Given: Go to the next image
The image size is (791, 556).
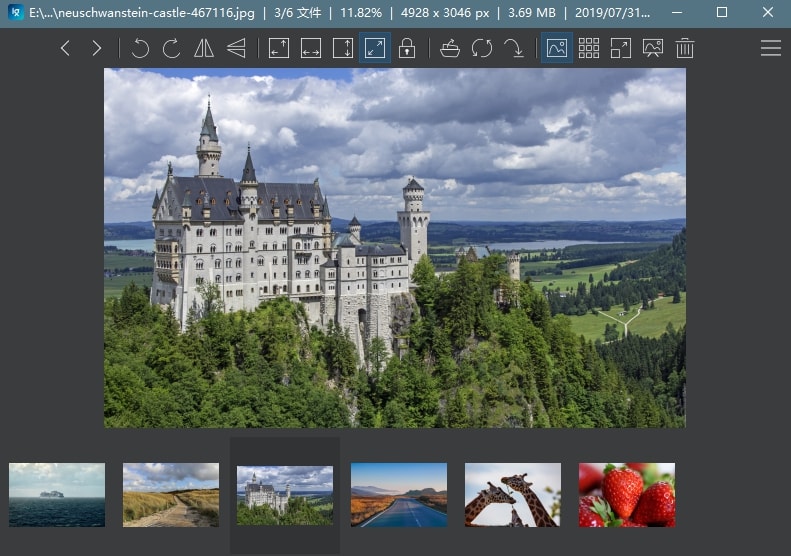Looking at the screenshot, I should point(97,48).
